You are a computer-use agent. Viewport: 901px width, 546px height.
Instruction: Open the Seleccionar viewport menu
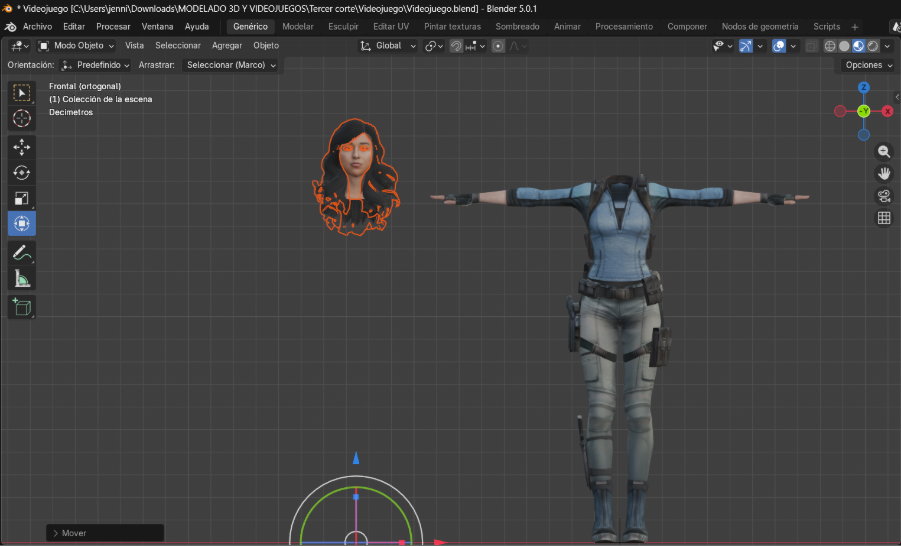coord(178,46)
